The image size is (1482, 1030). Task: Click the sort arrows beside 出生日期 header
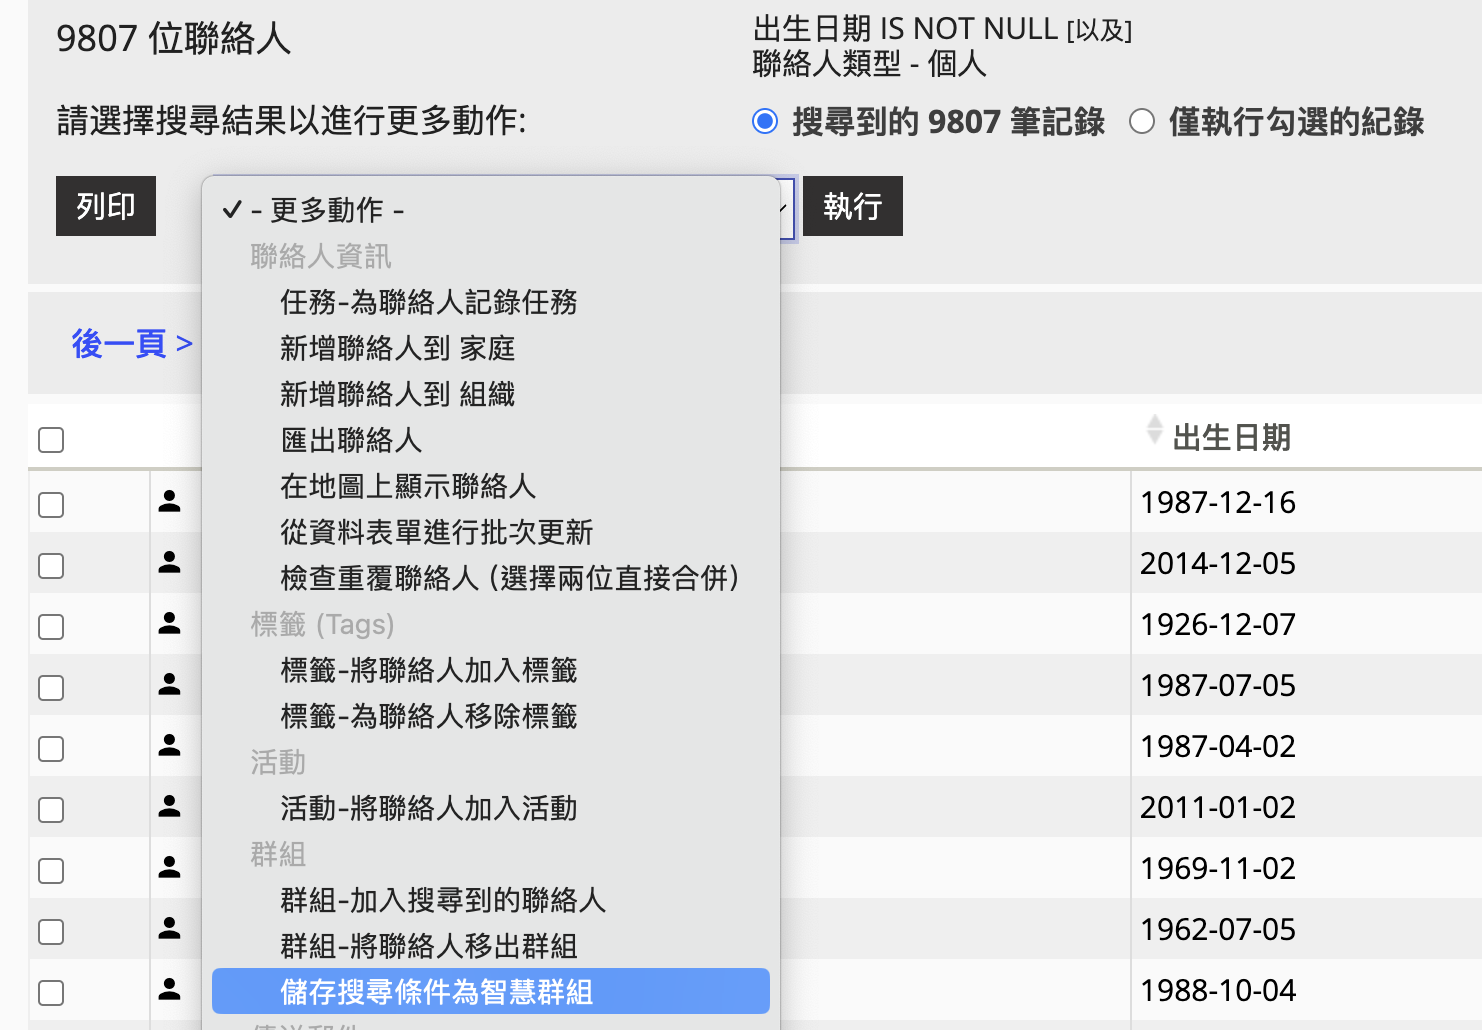tap(1154, 429)
